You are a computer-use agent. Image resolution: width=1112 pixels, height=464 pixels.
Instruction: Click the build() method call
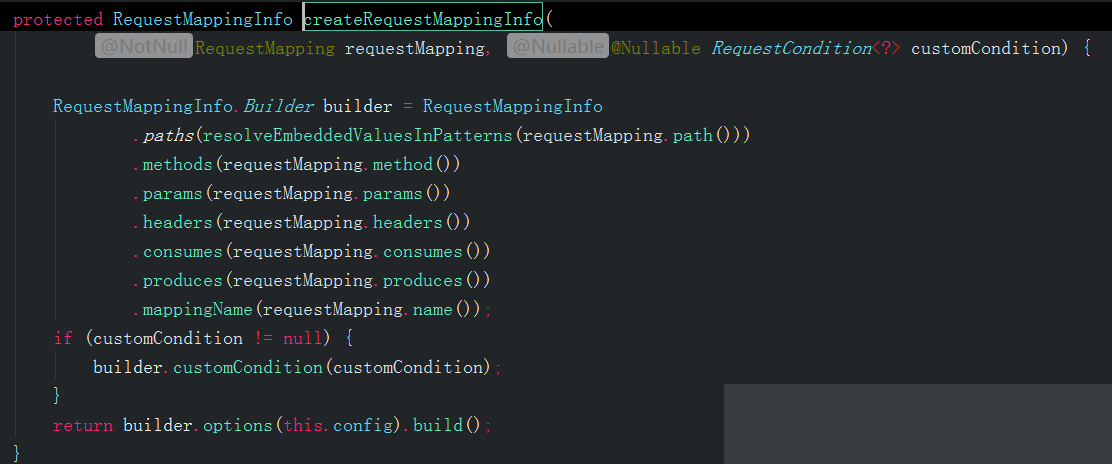click(x=442, y=425)
